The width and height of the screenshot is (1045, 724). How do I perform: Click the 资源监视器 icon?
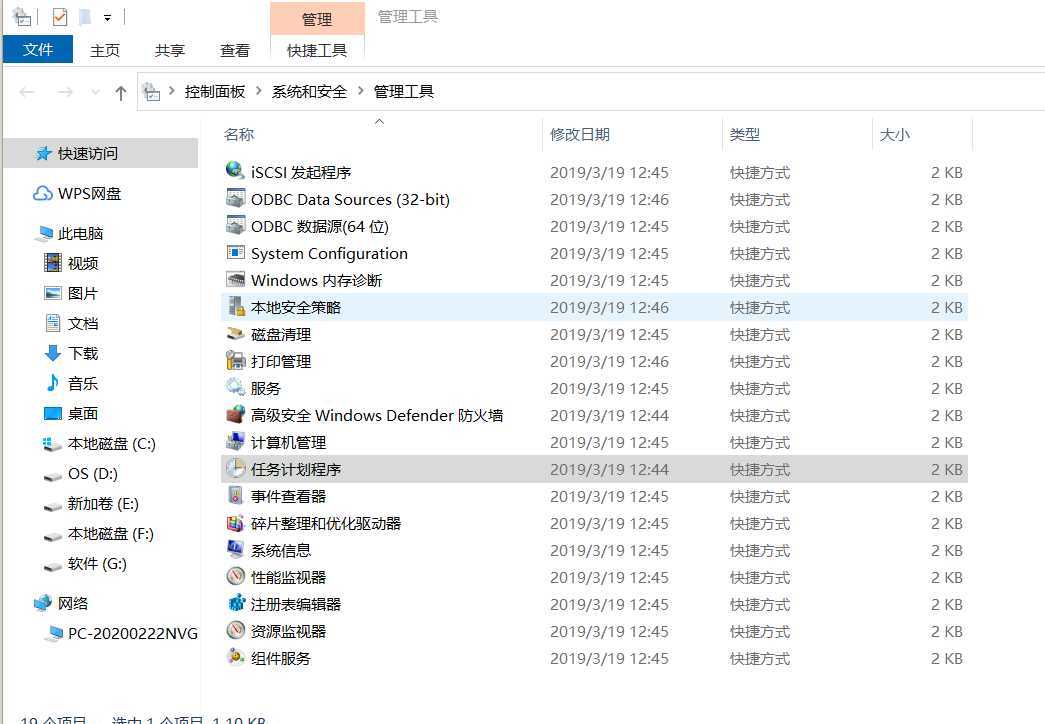(x=235, y=630)
